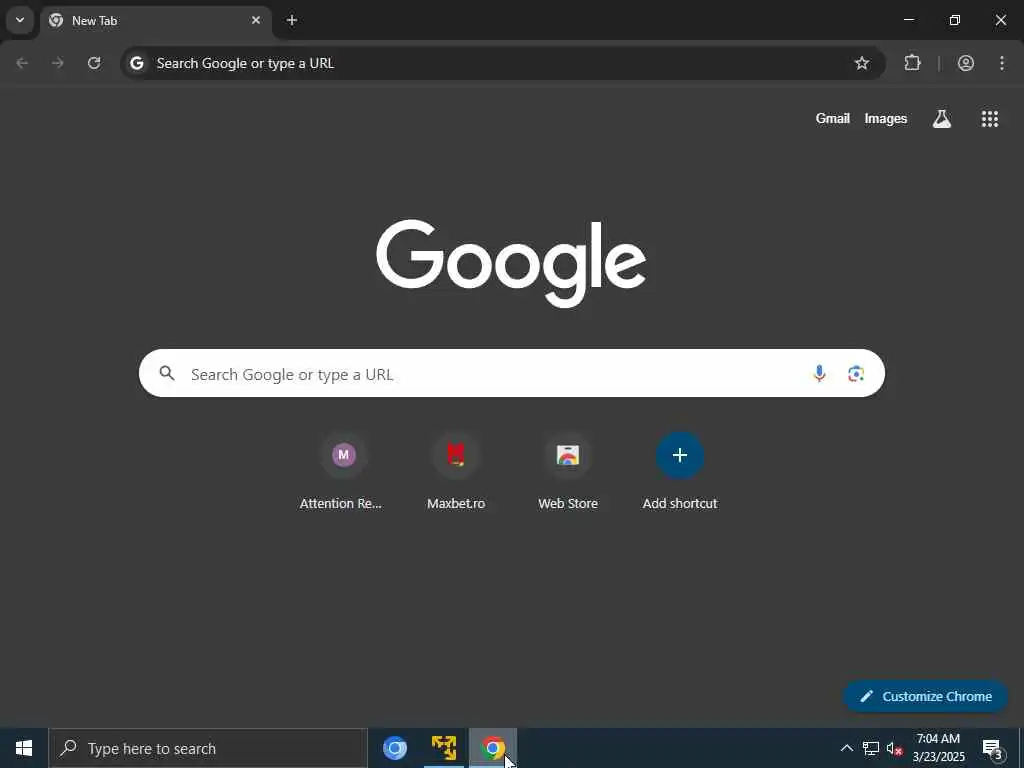Open the Web Store shortcut
The width and height of the screenshot is (1024, 768).
pos(568,472)
